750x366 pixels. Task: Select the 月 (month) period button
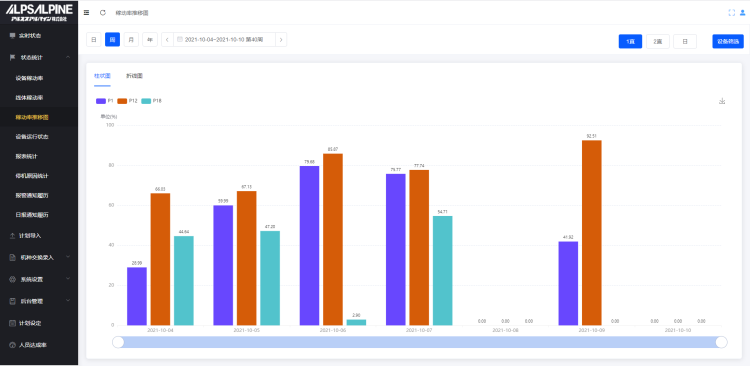click(x=131, y=40)
